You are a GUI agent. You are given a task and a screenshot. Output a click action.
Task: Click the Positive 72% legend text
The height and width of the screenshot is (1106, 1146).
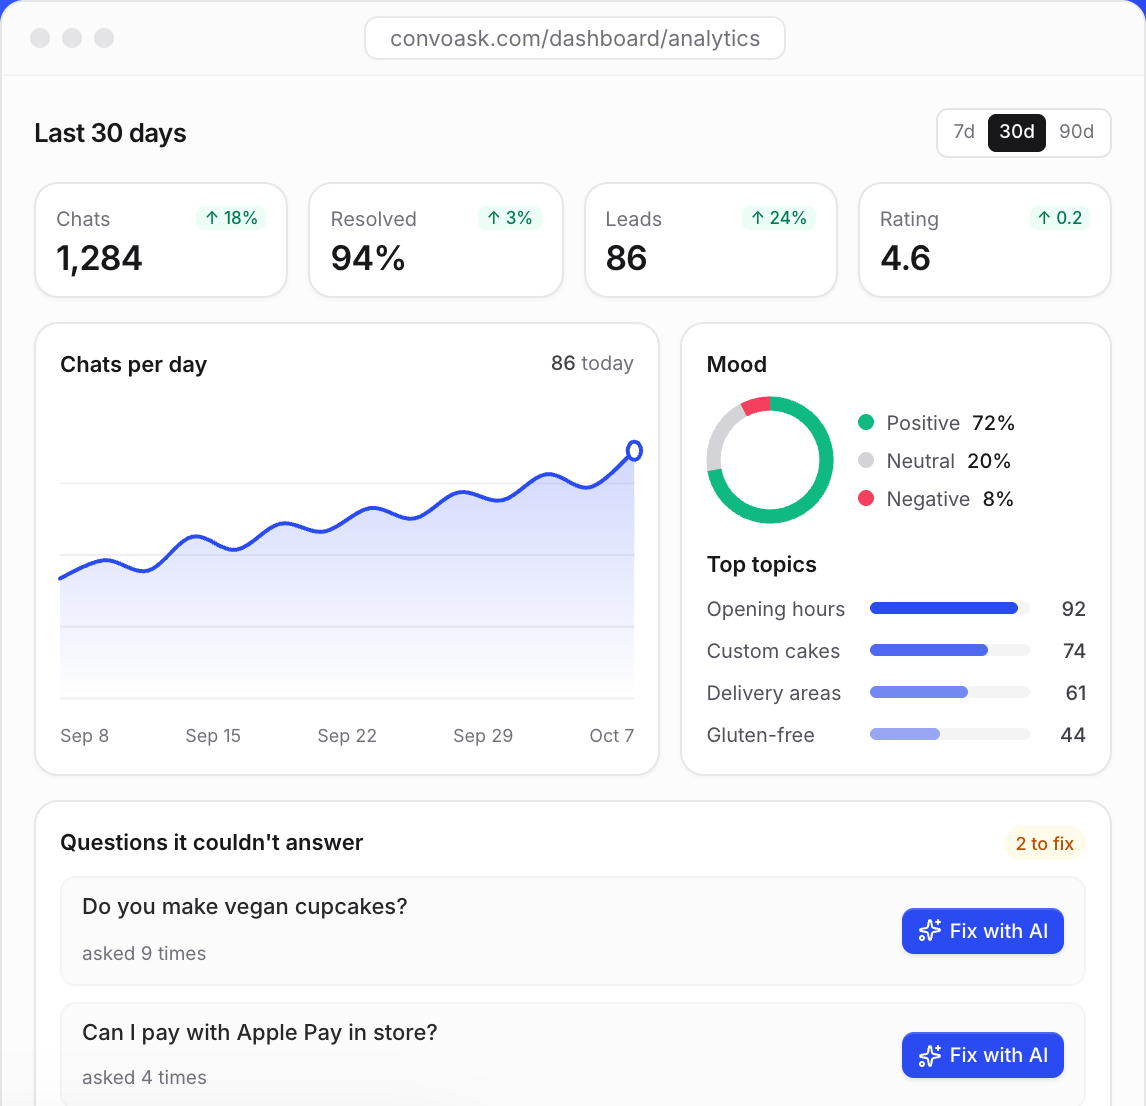pos(950,423)
